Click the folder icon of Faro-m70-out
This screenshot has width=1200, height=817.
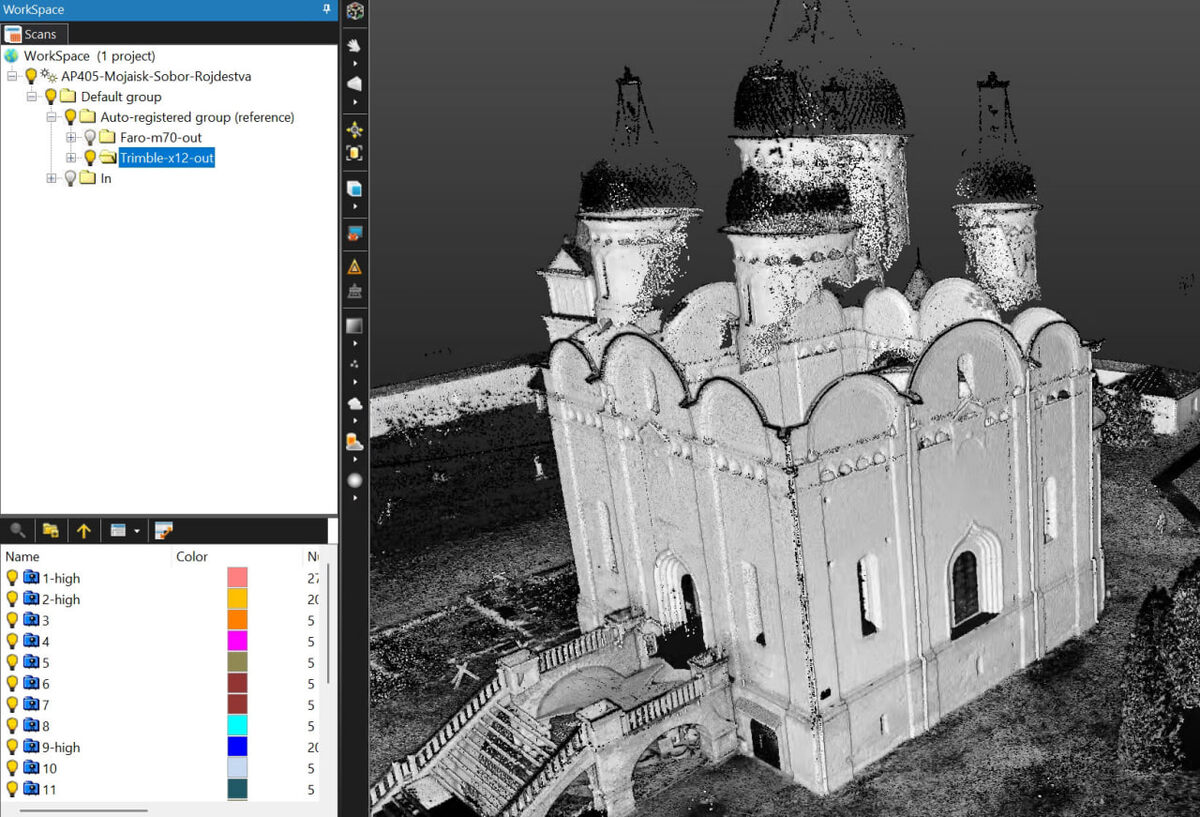(107, 137)
